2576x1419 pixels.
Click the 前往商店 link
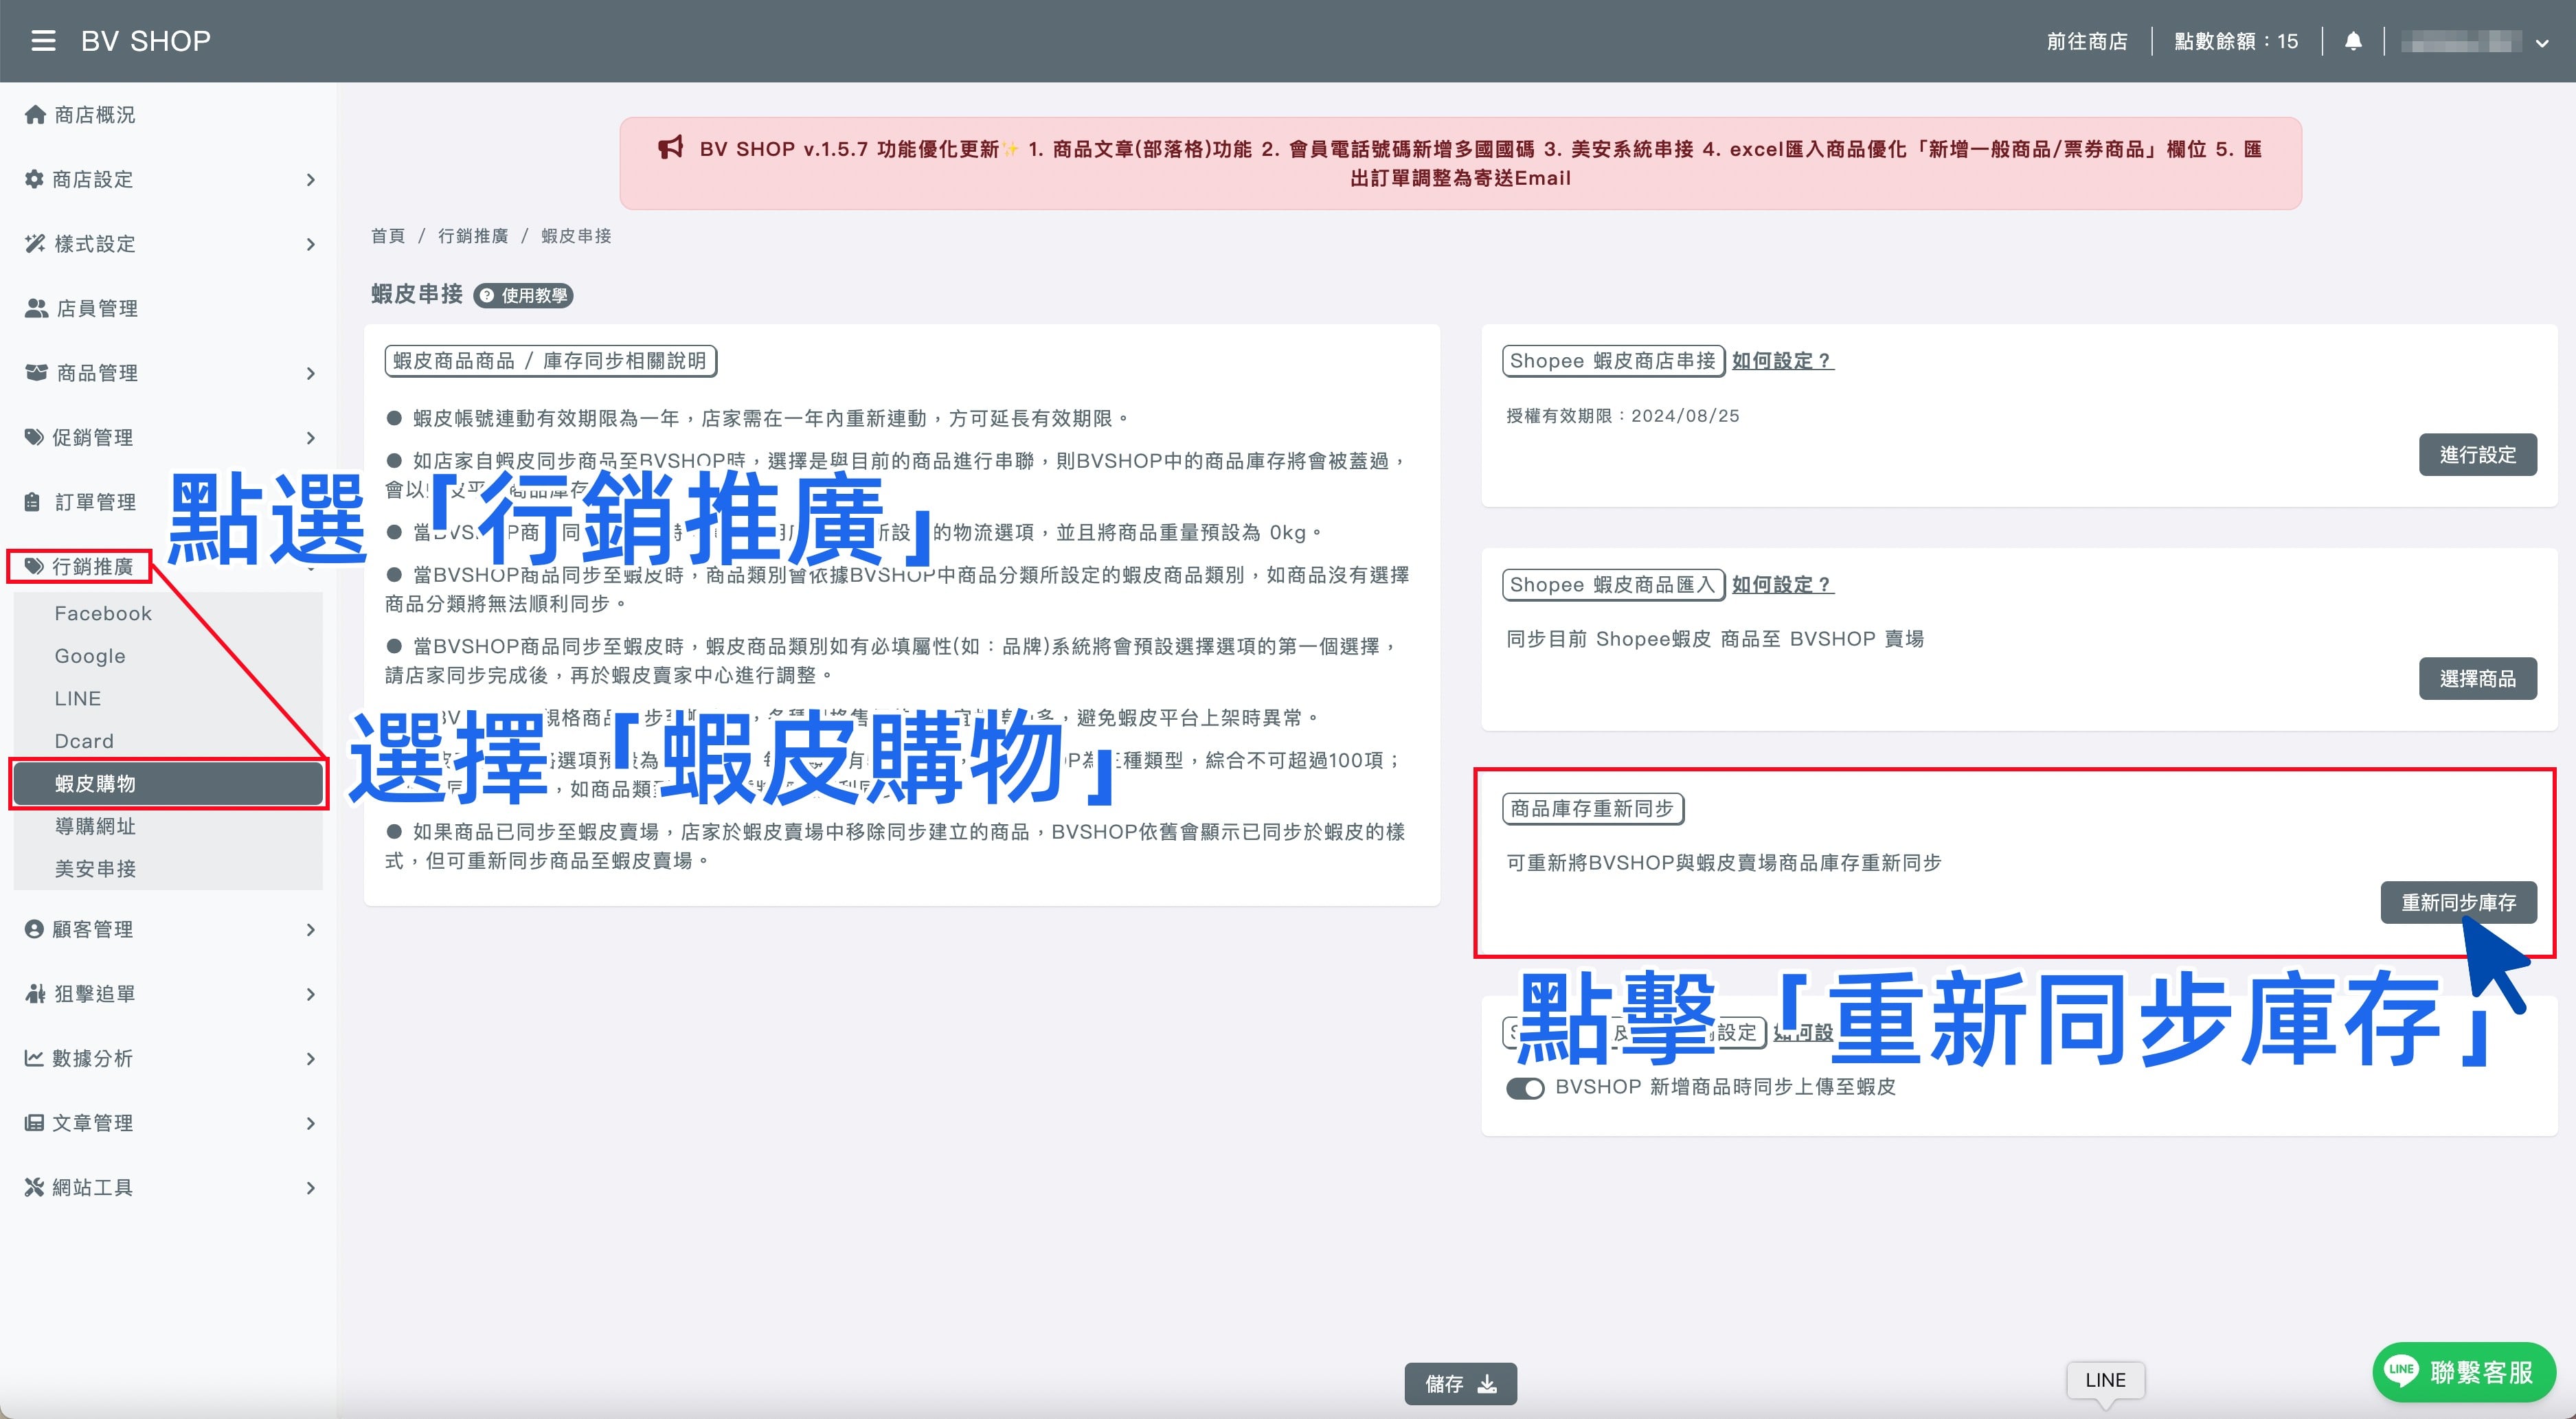pyautogui.click(x=2087, y=41)
